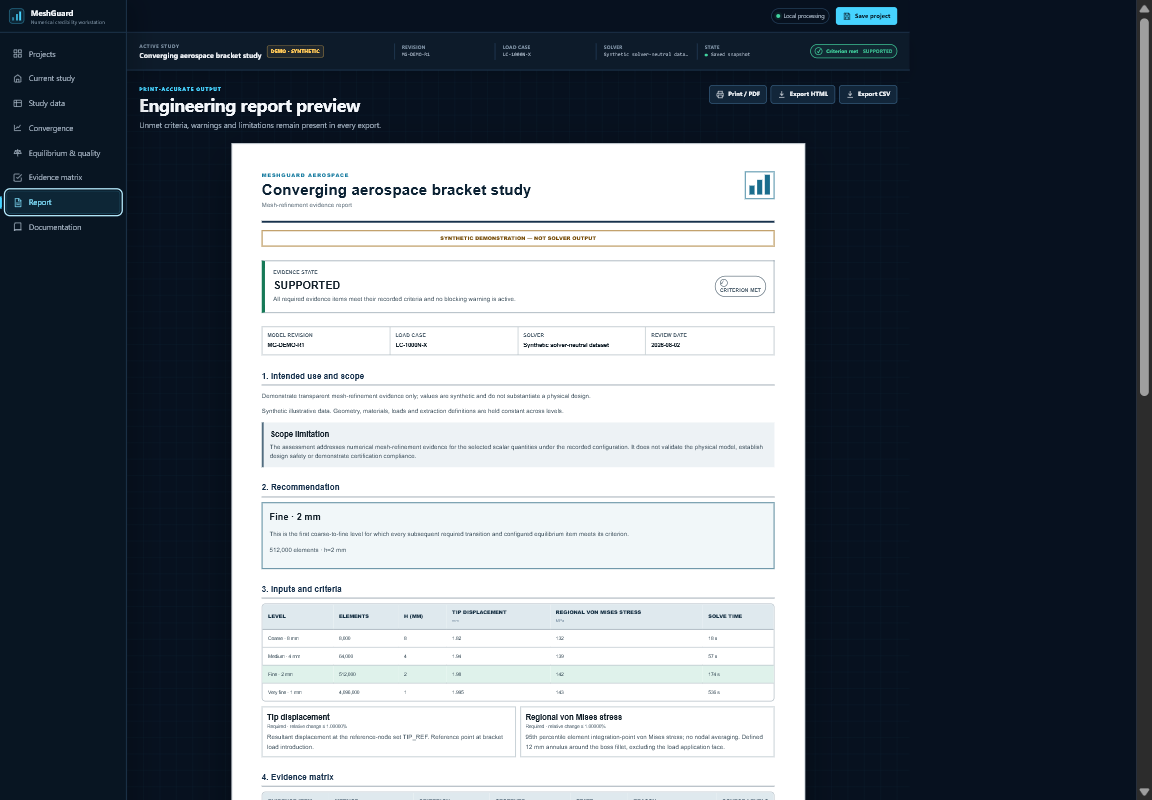This screenshot has height=800, width=1152.
Task: Click the 2. Recommendation heading
Action: click(300, 487)
